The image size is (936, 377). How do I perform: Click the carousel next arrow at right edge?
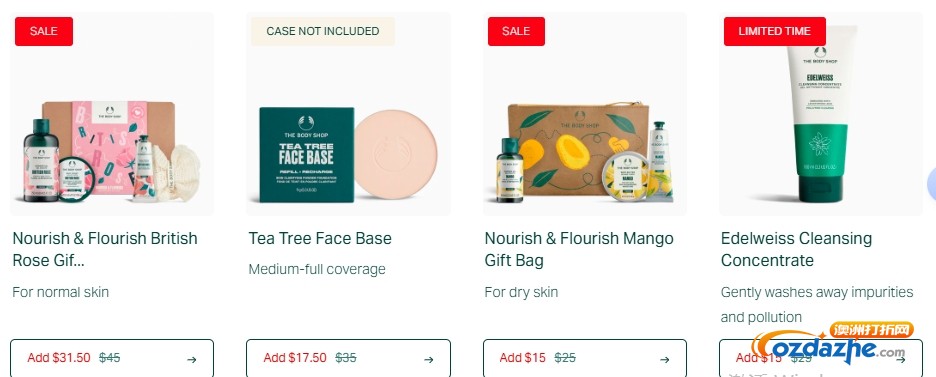tap(931, 185)
